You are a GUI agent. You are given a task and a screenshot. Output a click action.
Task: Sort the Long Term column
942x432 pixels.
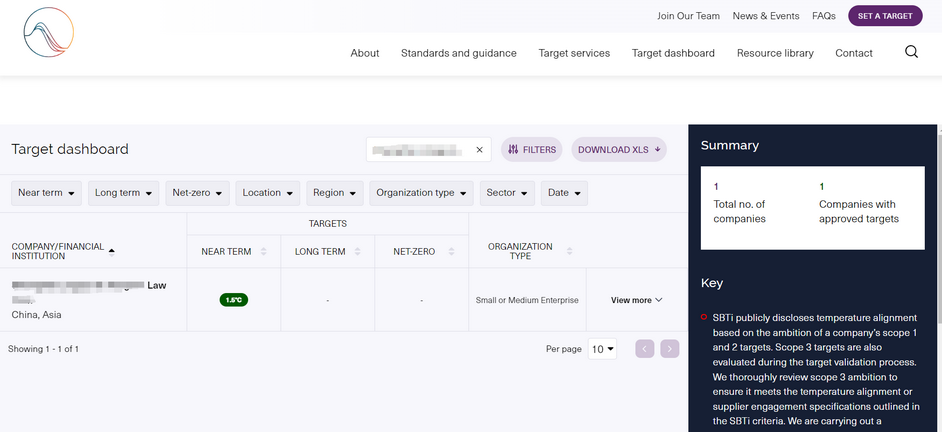(358, 252)
